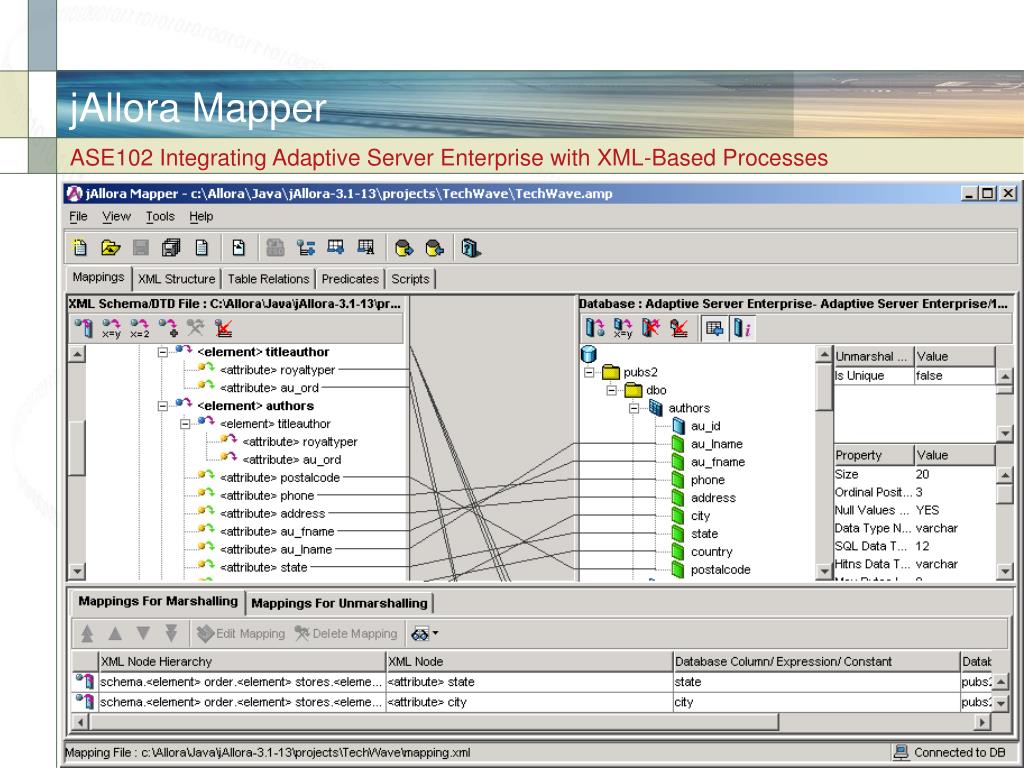
Task: Collapse the bold element titleauthor node
Action: (163, 352)
